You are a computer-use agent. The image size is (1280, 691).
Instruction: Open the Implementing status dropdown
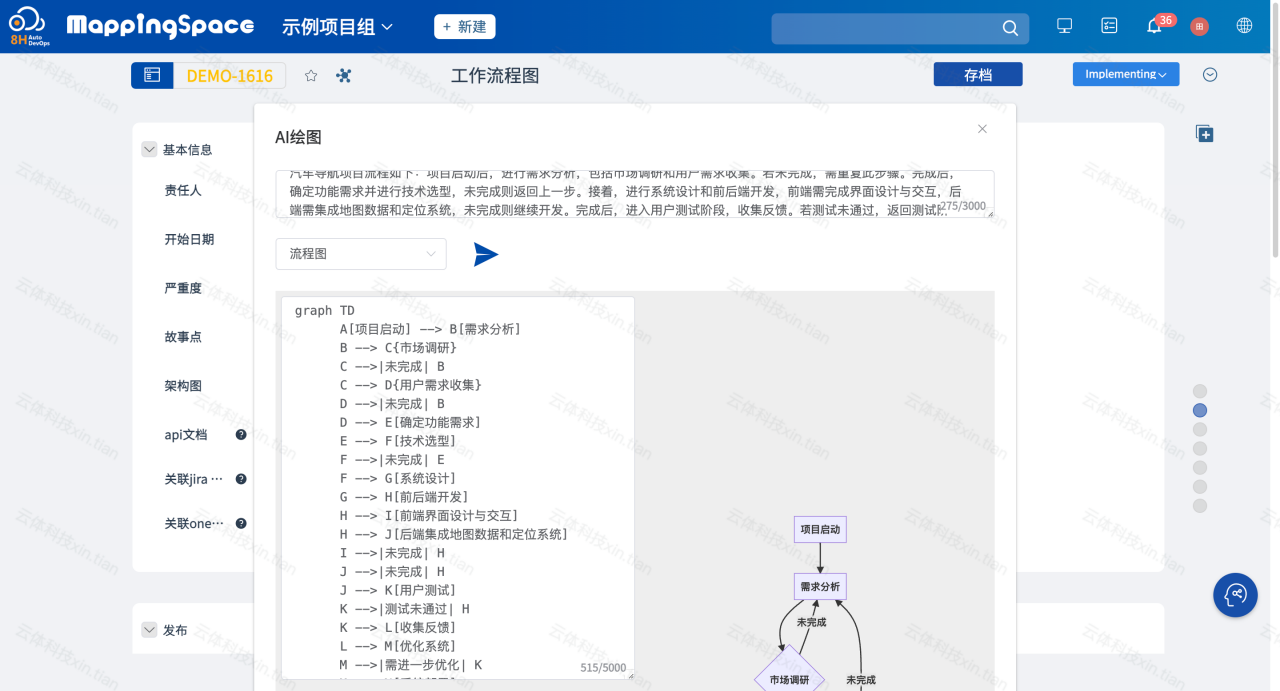click(1126, 74)
